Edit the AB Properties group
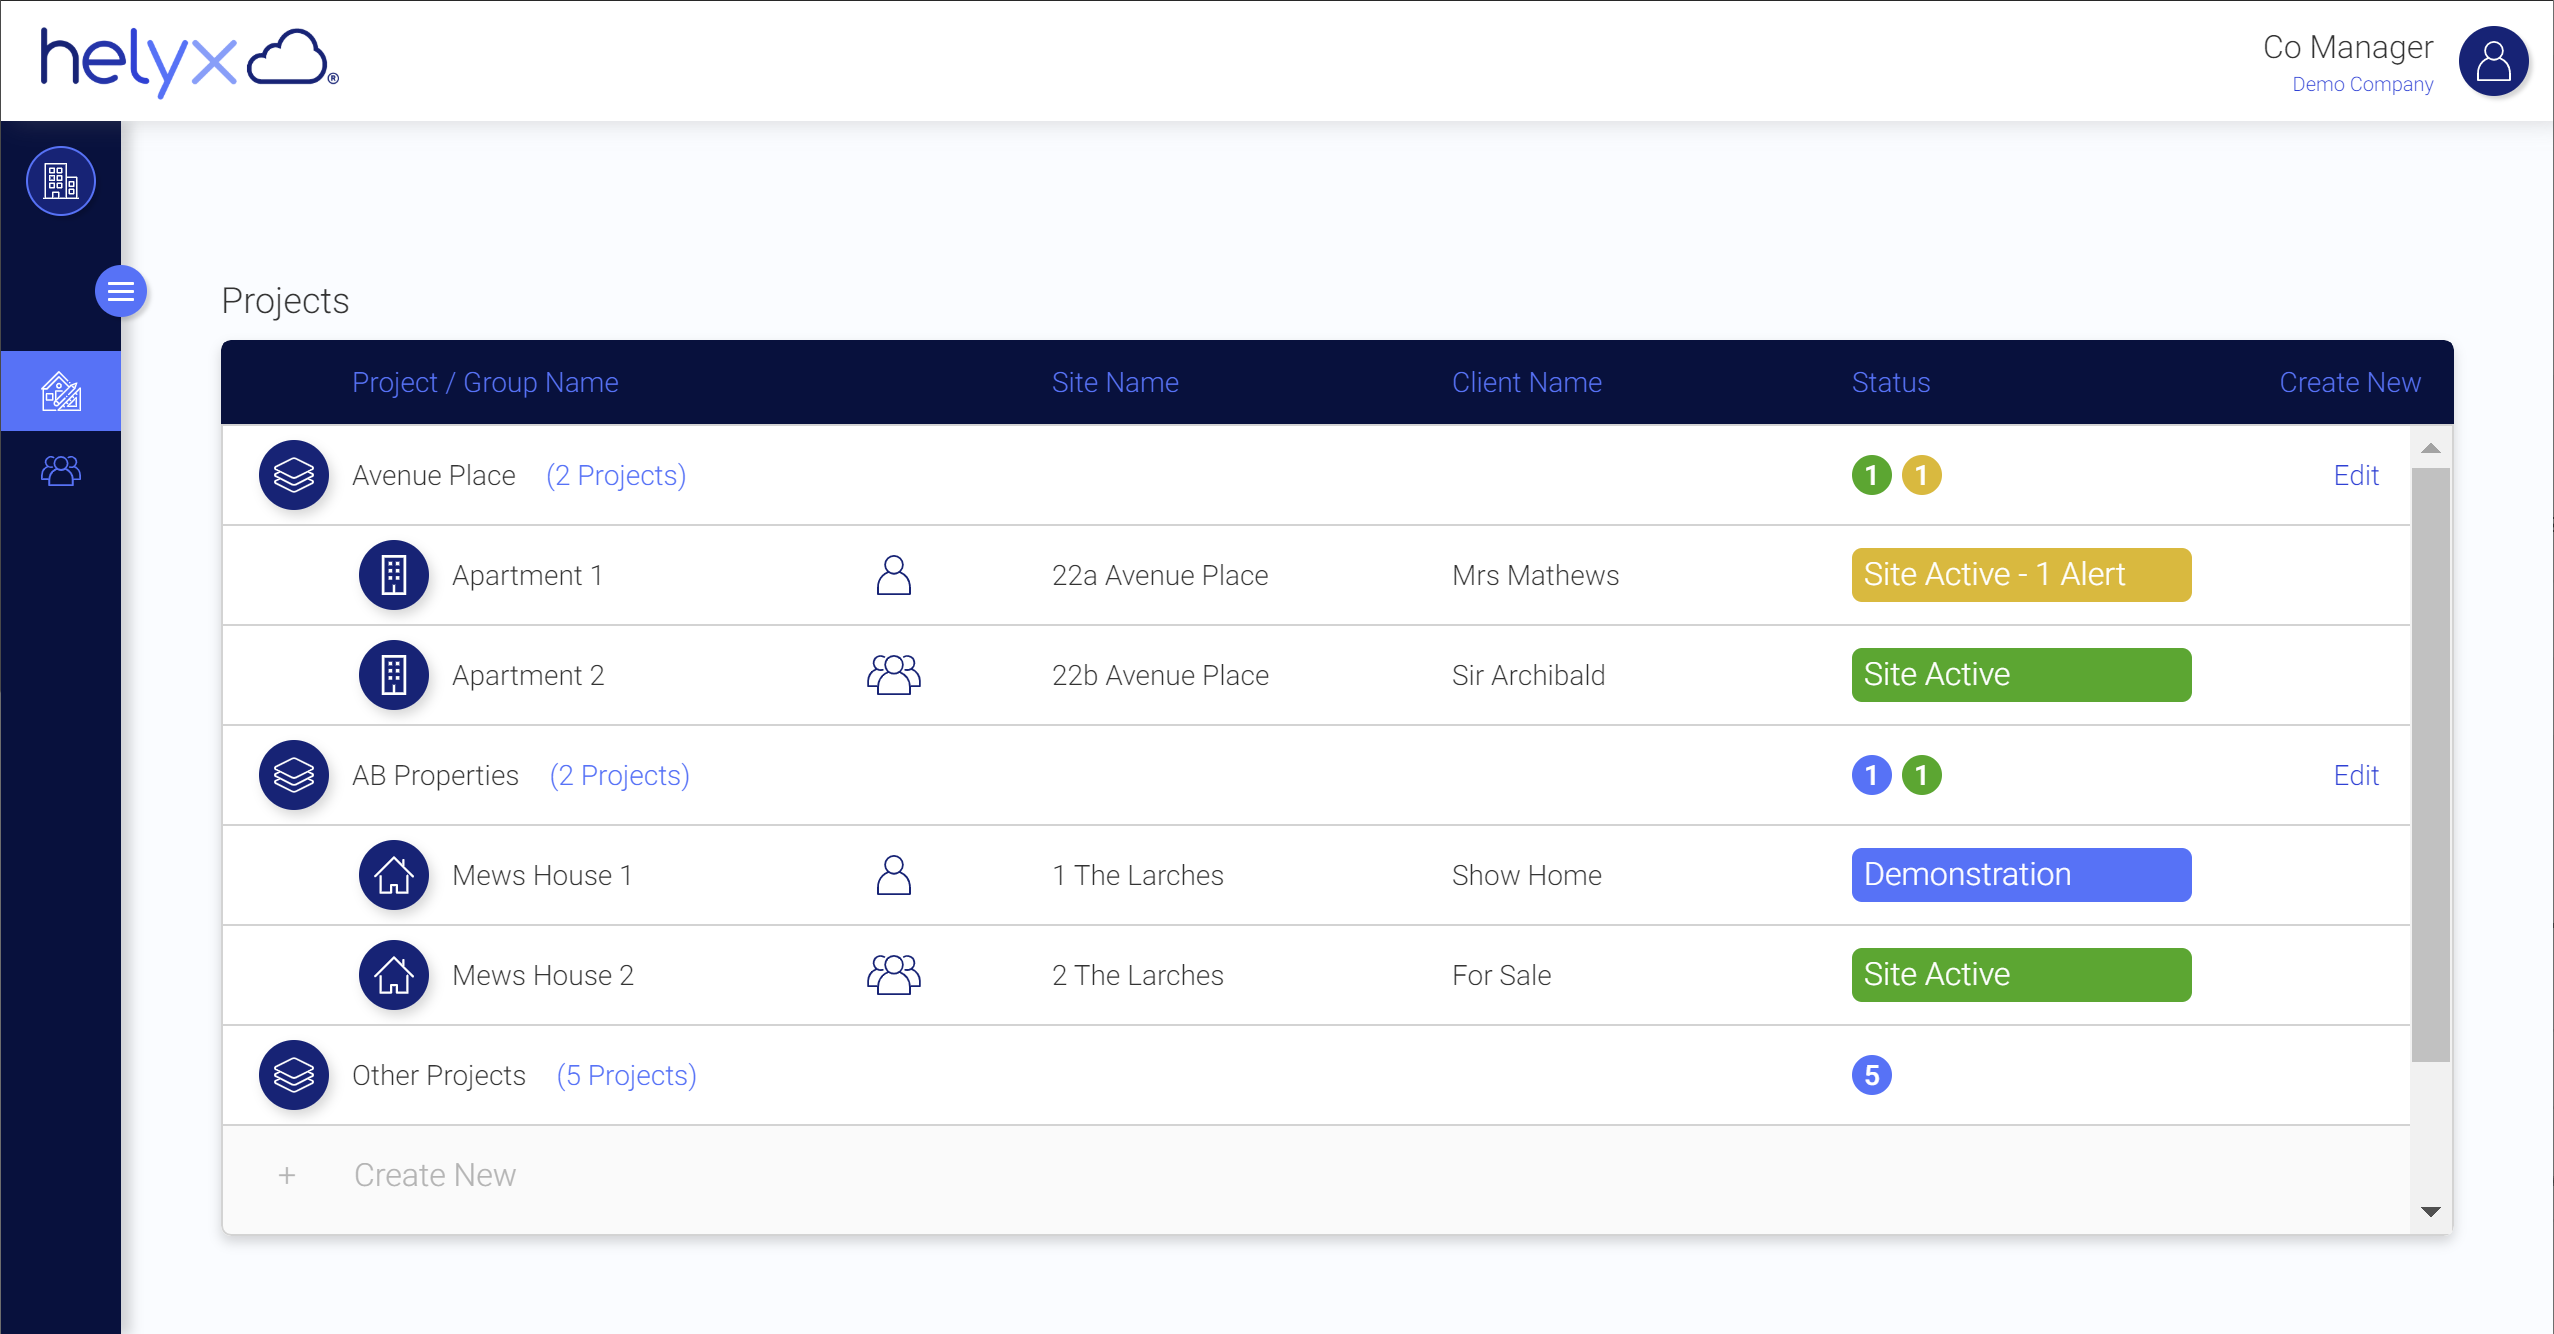Screen dimensions: 2554x1334 [x=2356, y=775]
